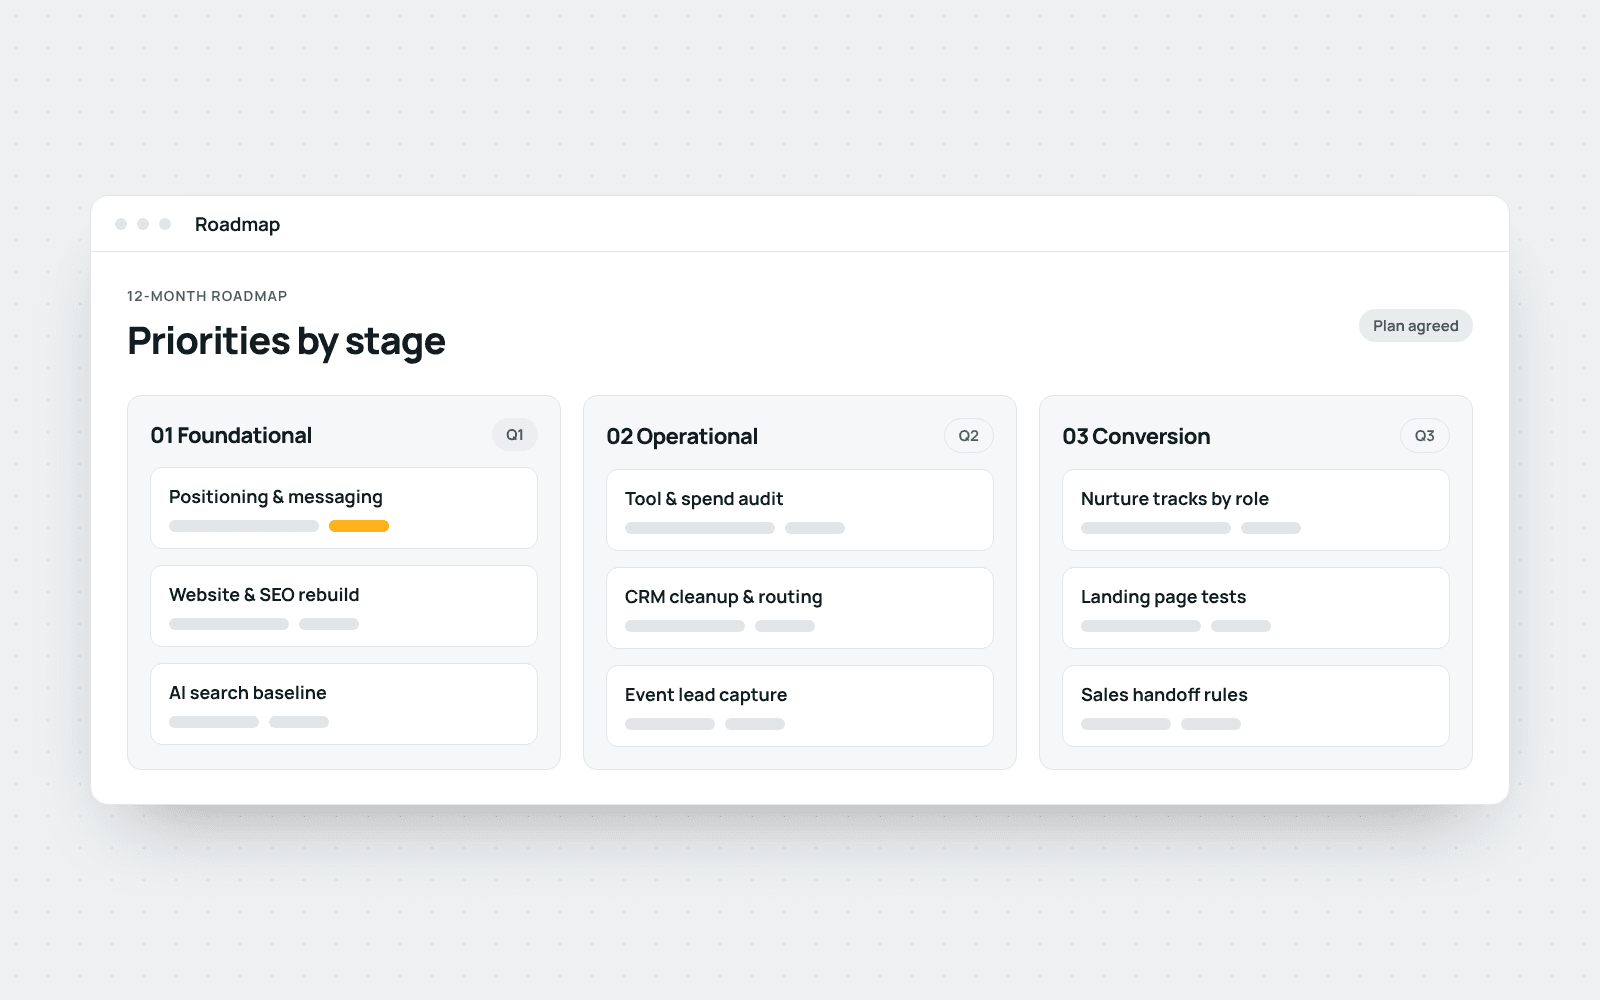Screen dimensions: 1600x1000
Task: Click the 02 Operational column heading
Action: tap(682, 437)
